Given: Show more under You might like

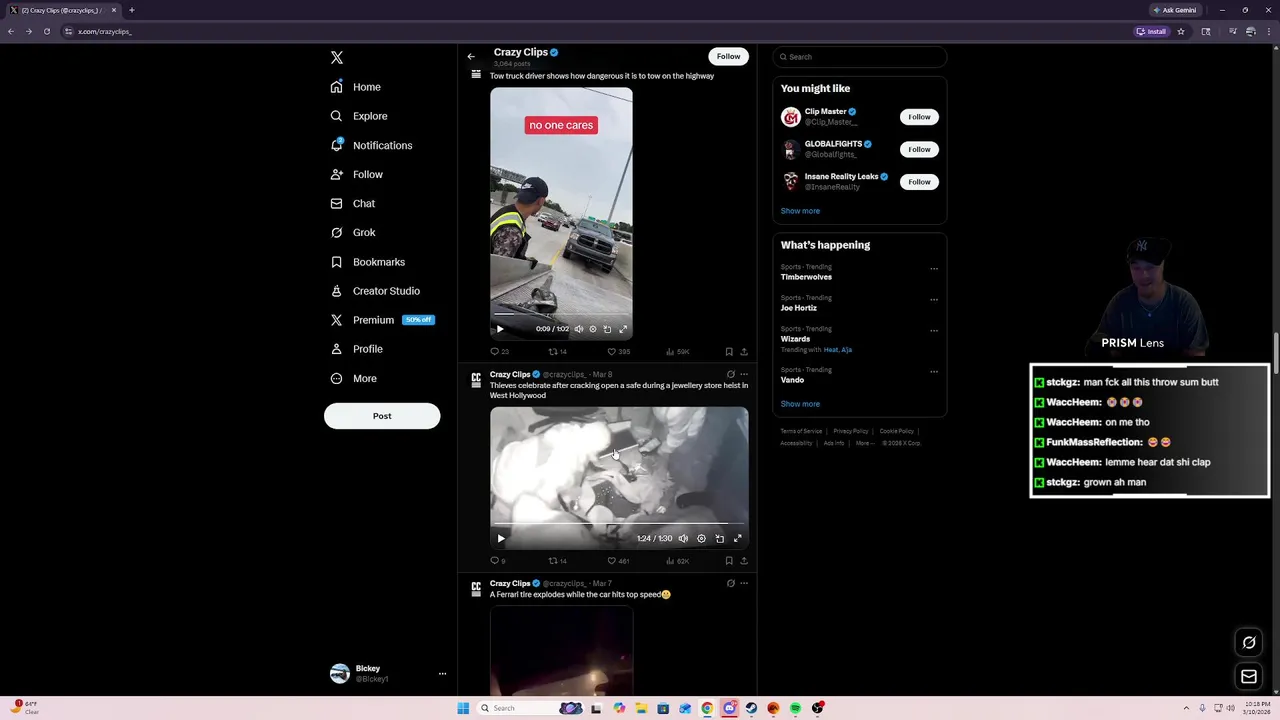Looking at the screenshot, I should [x=800, y=211].
